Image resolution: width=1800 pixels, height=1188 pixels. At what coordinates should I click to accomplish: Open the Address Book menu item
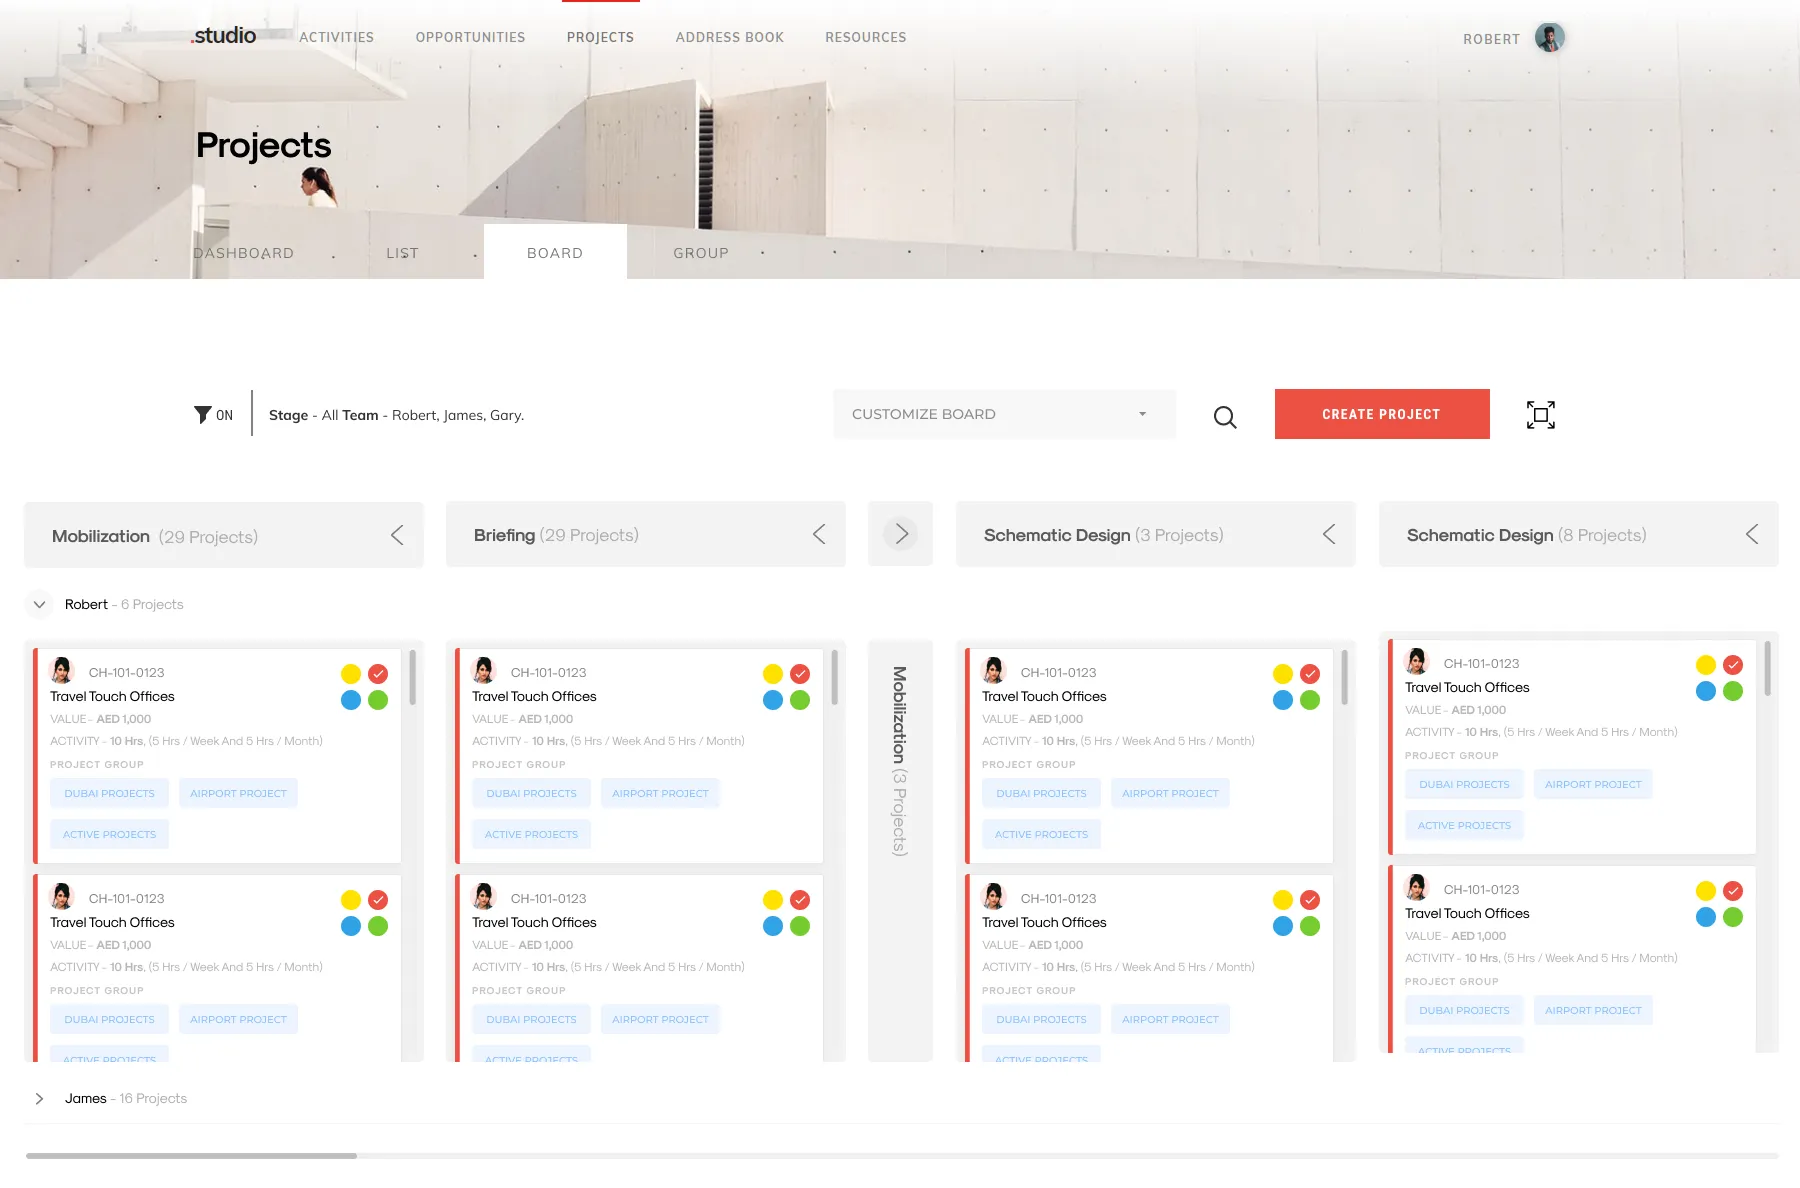point(730,37)
